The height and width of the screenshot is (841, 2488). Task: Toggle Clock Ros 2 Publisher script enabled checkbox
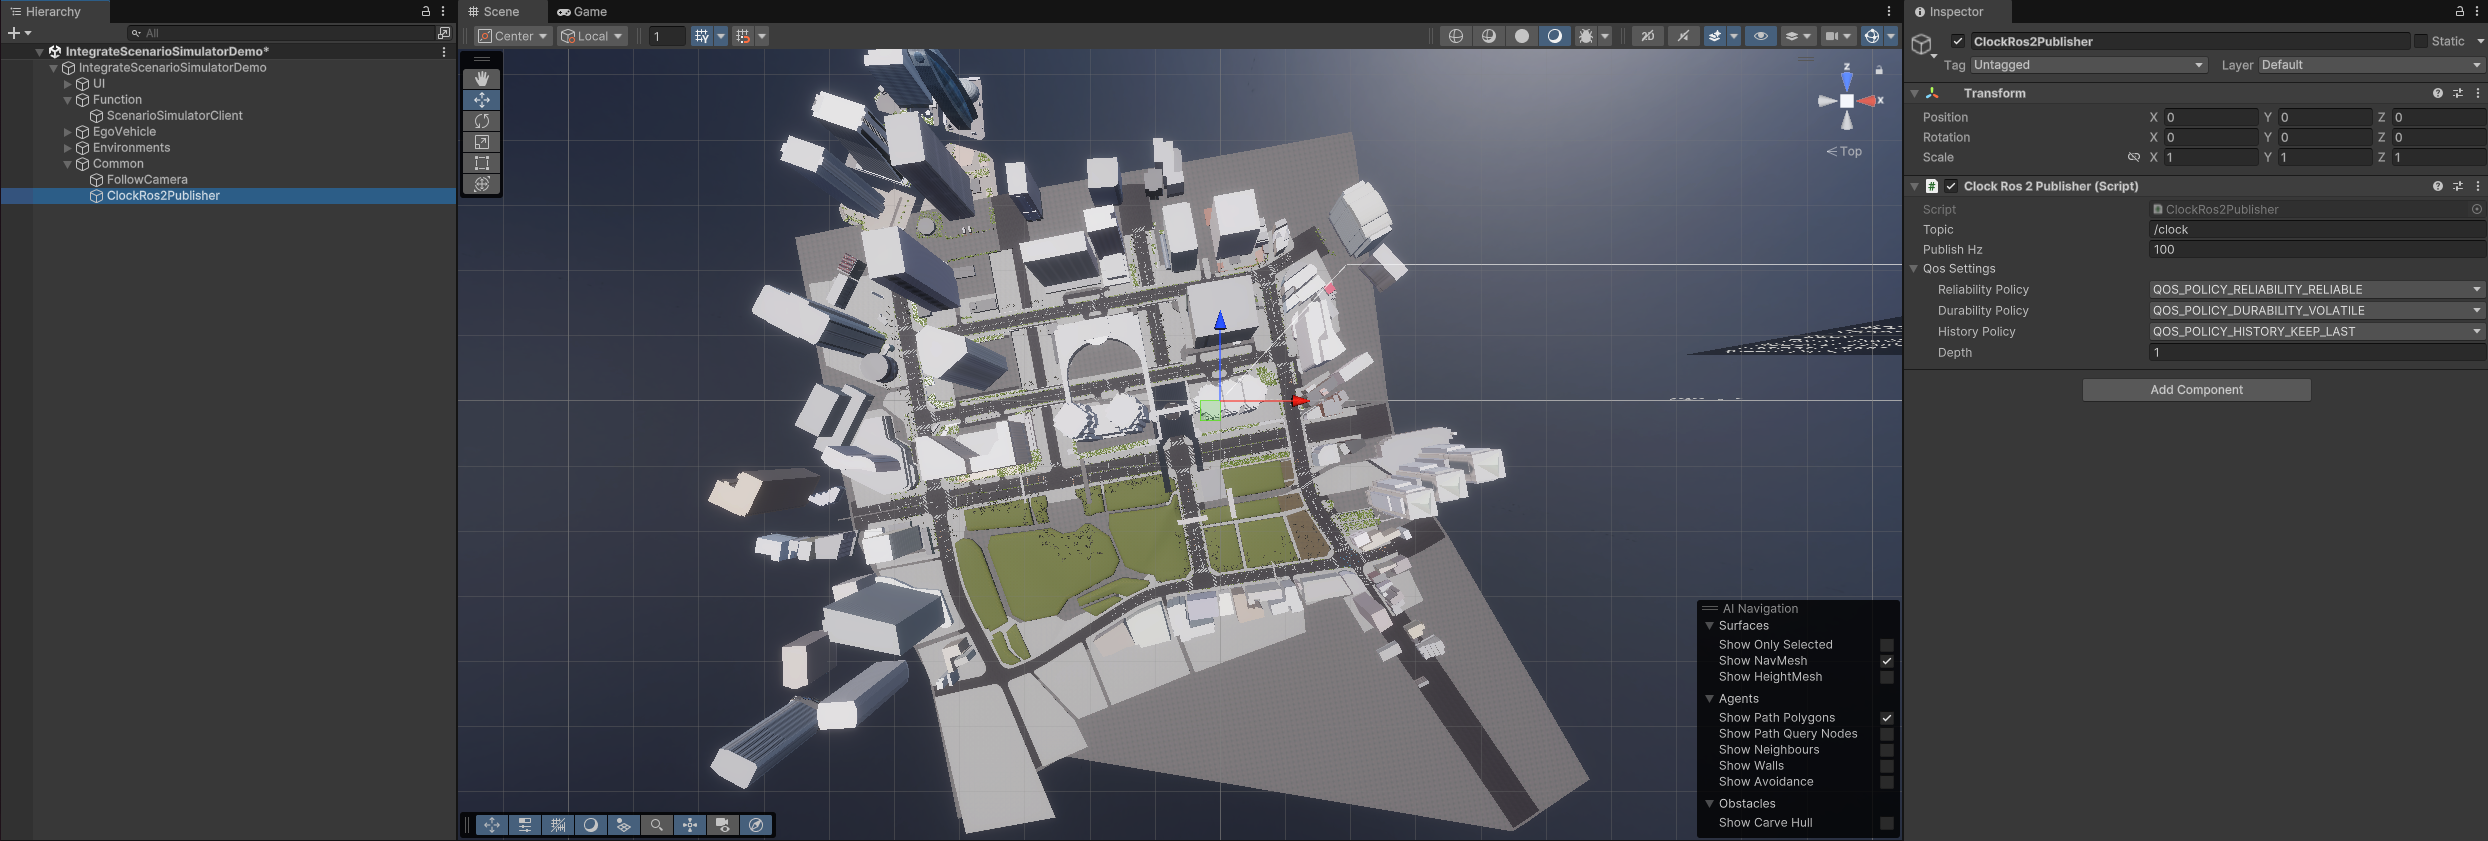click(x=1950, y=186)
